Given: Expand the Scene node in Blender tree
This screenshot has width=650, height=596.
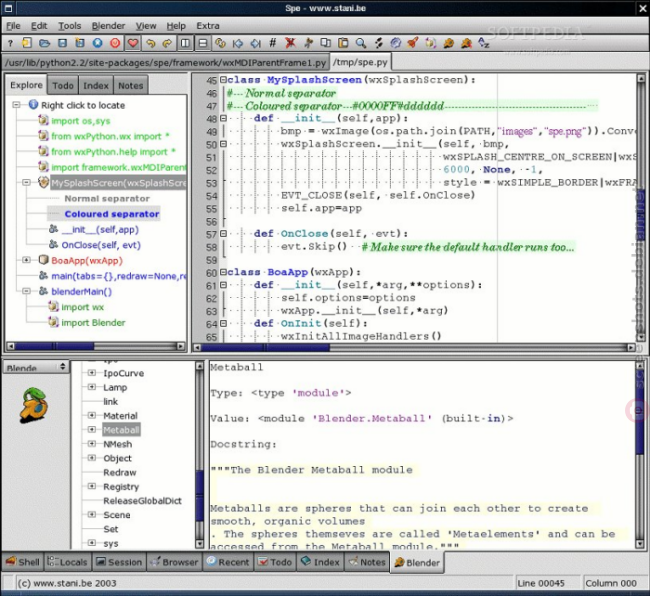Looking at the screenshot, I should [92, 515].
